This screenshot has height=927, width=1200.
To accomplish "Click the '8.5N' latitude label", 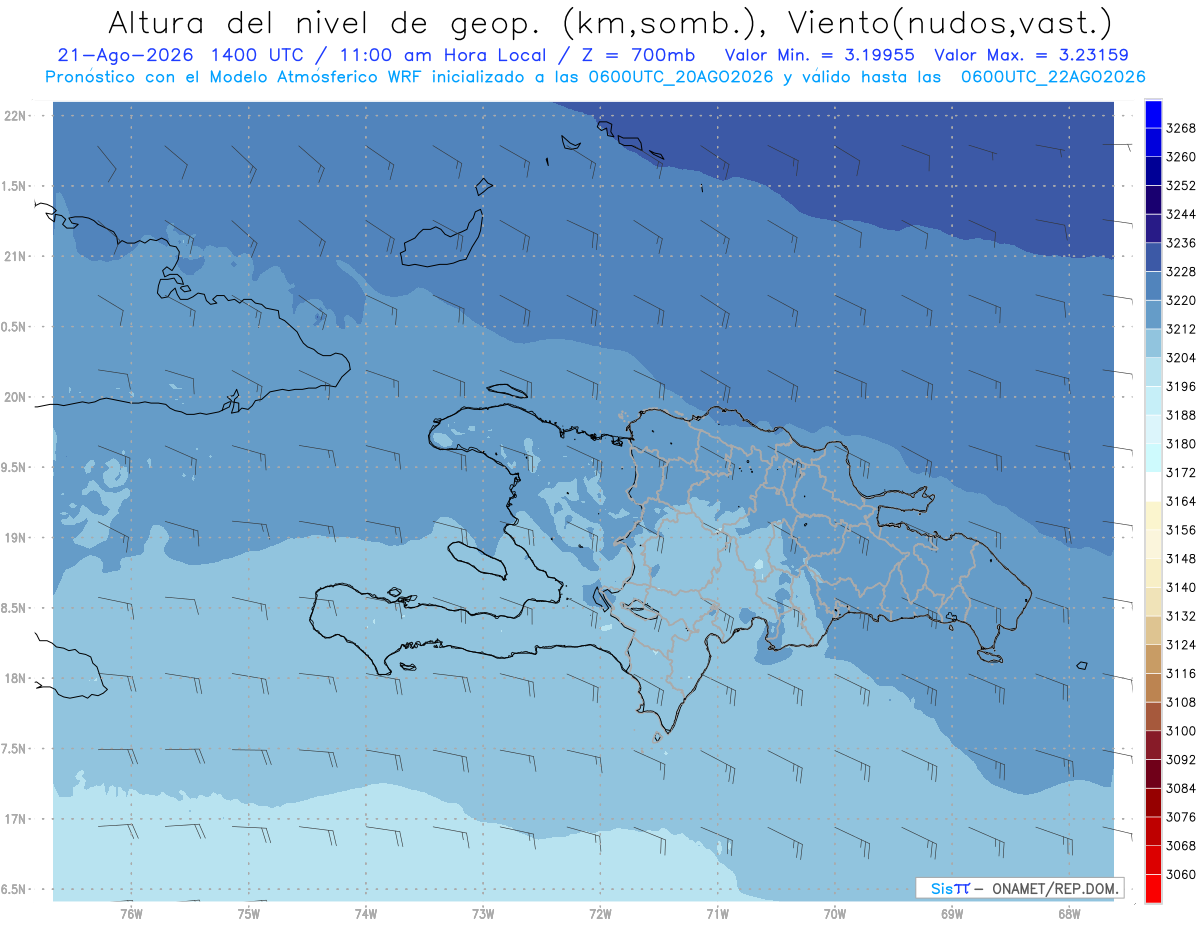I will (14, 608).
